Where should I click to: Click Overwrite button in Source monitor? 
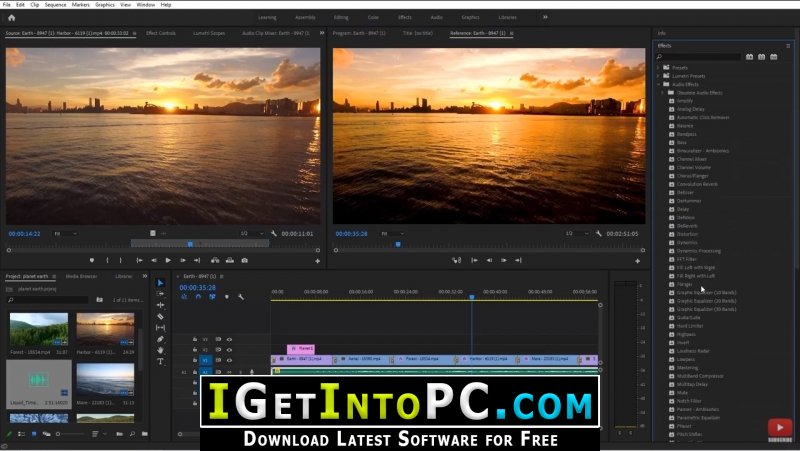230,260
